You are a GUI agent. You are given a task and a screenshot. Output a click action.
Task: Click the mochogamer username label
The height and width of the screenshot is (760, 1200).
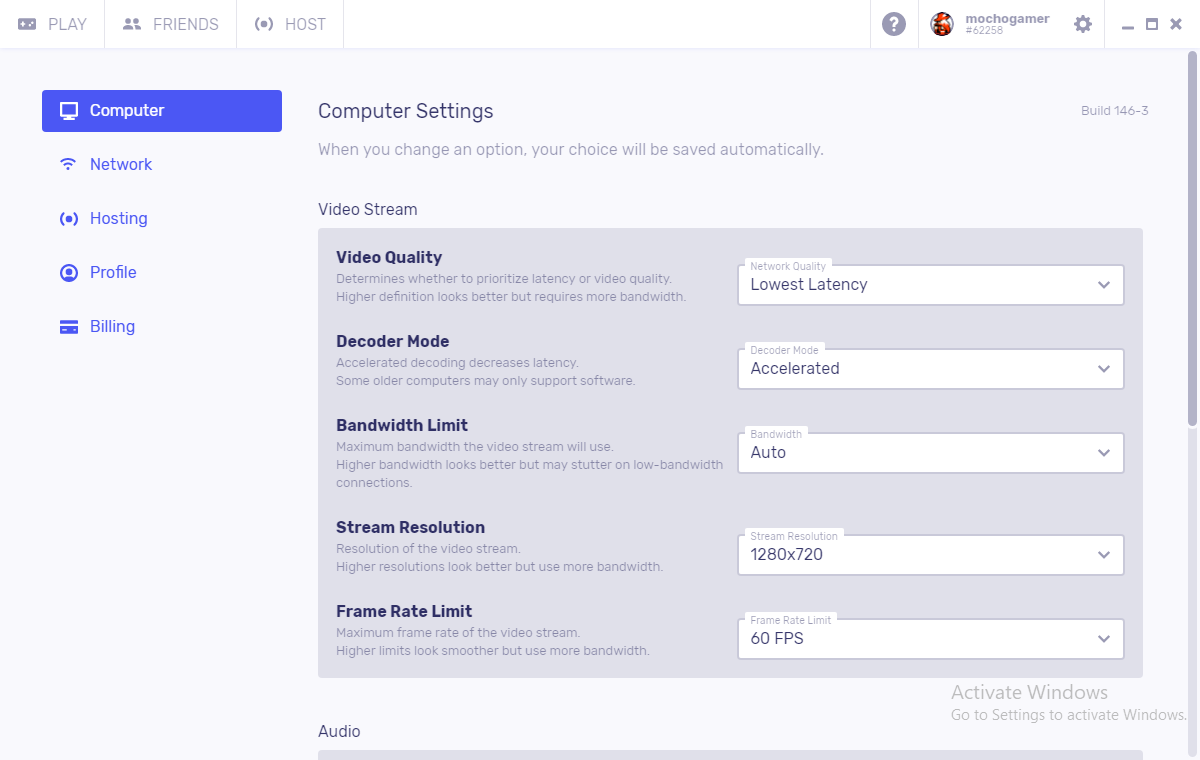click(1007, 19)
